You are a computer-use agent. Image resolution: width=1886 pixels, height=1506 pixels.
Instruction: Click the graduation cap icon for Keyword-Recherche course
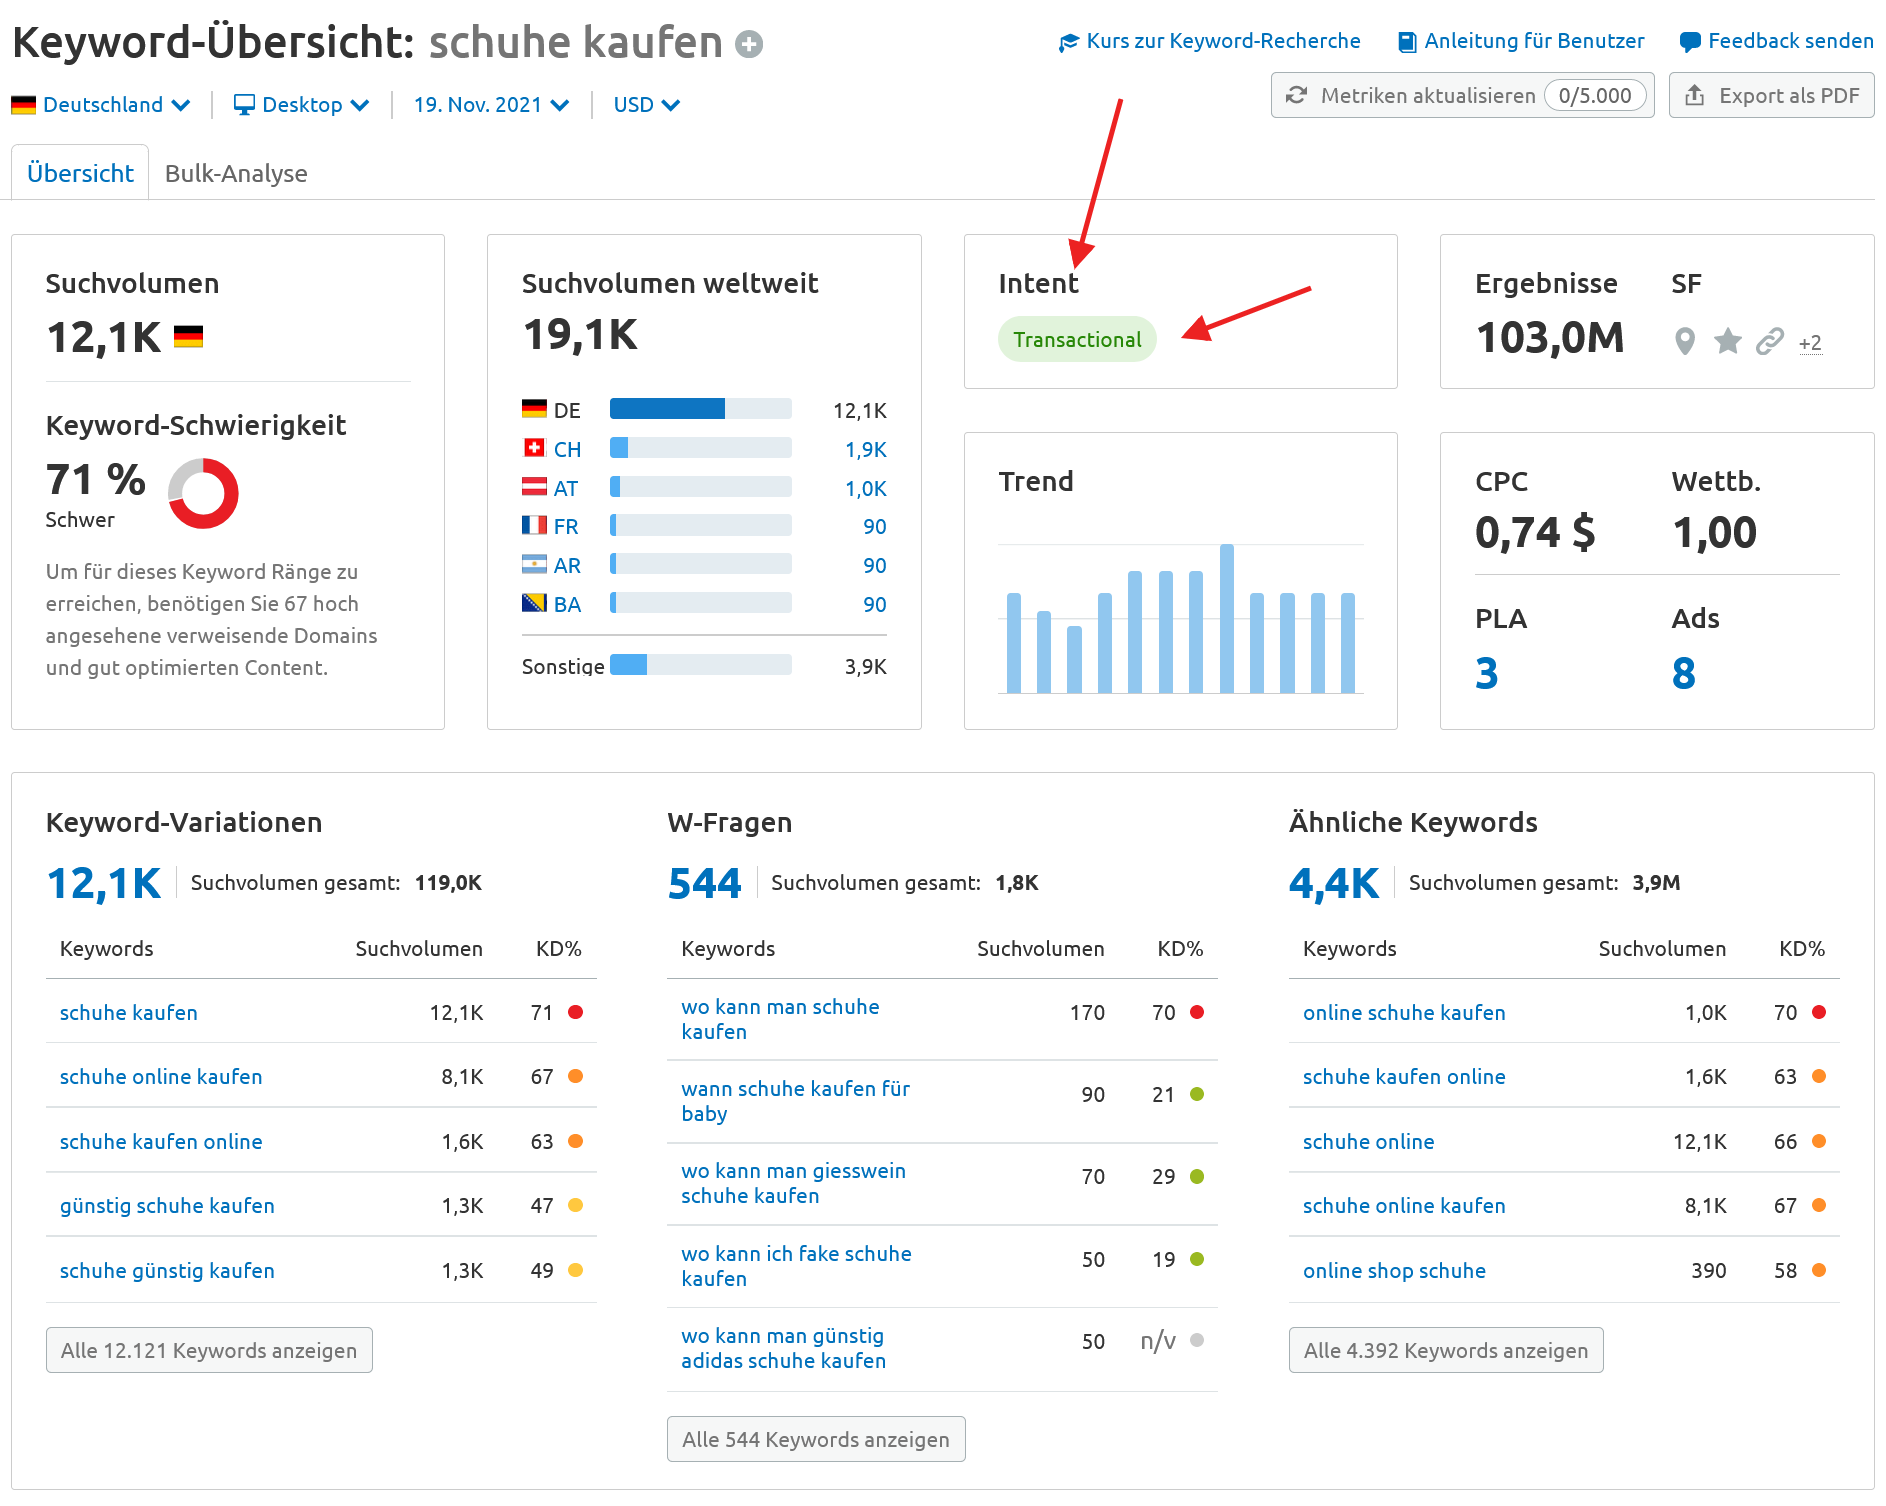tap(1069, 42)
